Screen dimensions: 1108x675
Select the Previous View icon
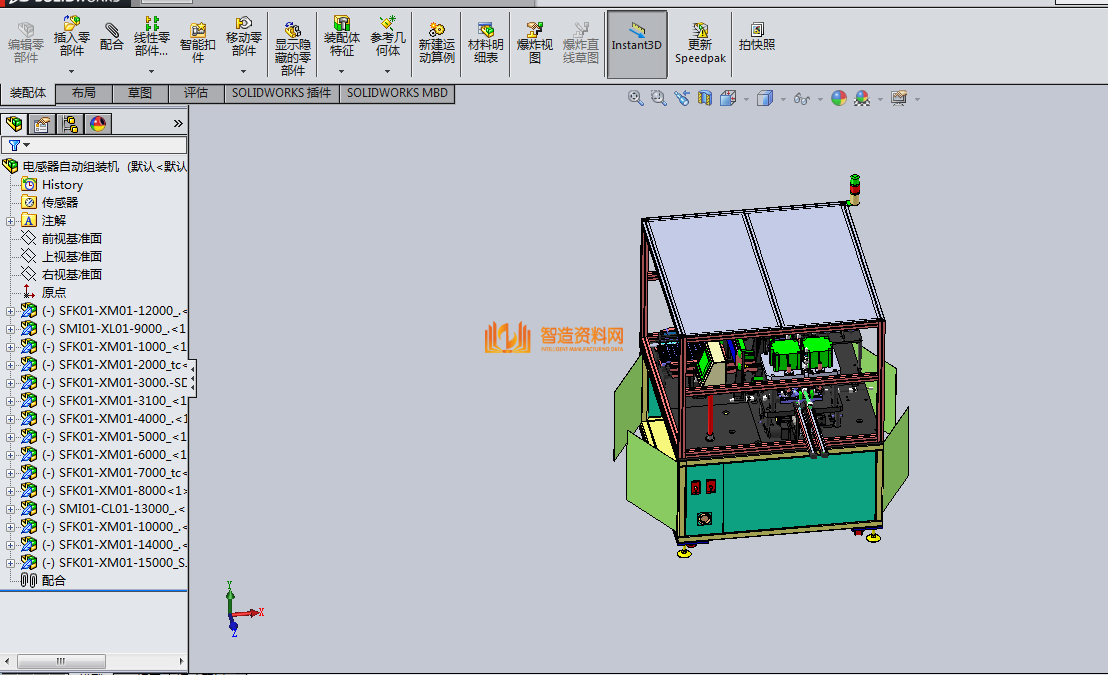681,98
